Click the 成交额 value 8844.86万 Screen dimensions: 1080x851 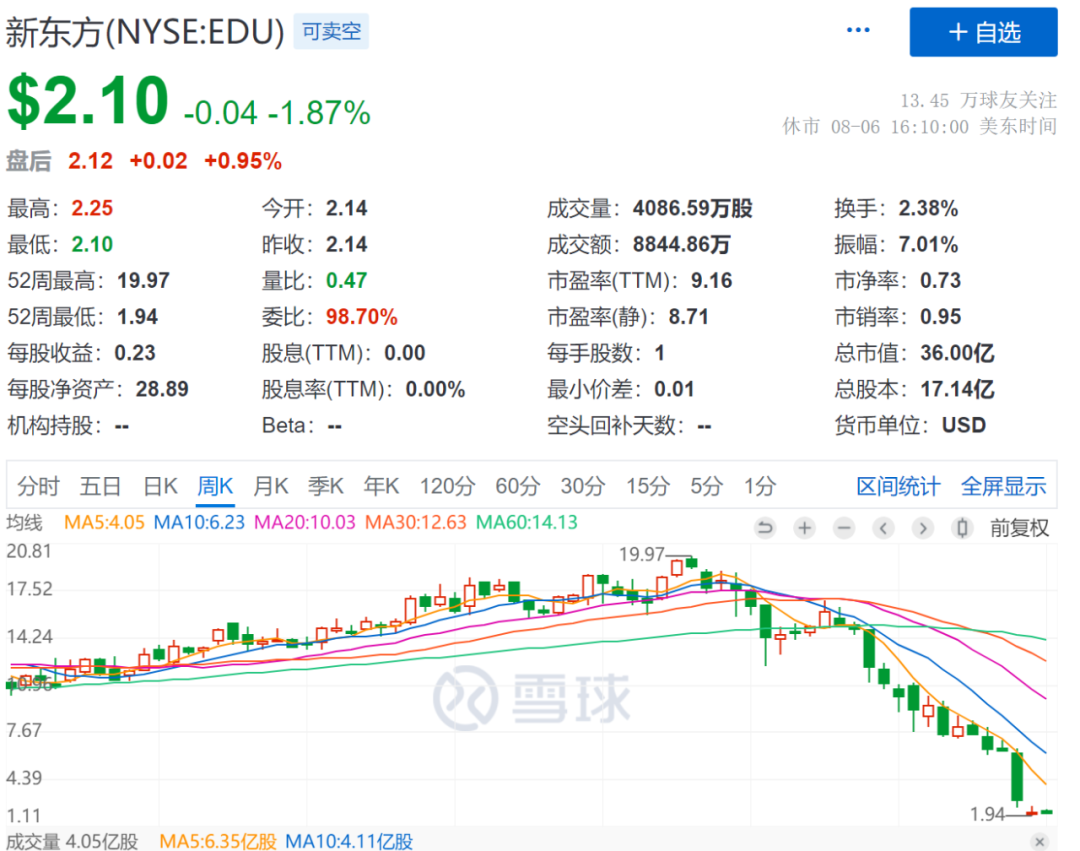click(682, 244)
